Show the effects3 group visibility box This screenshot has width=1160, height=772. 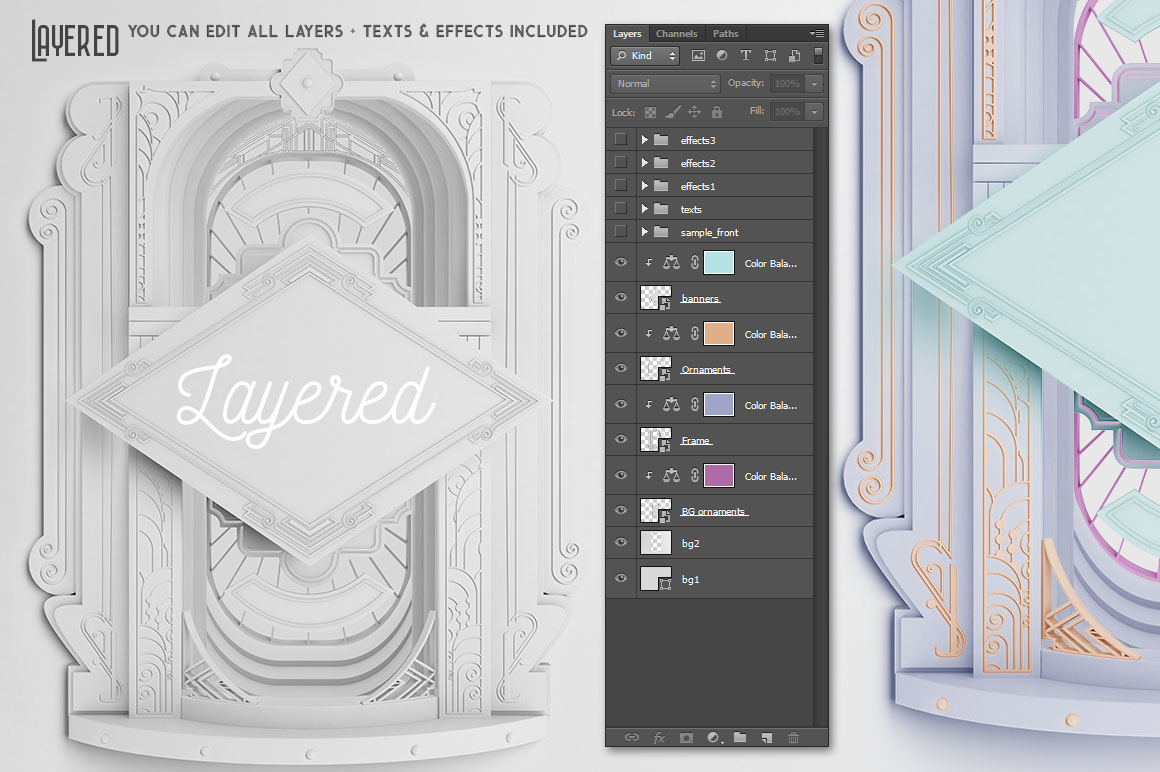pyautogui.click(x=621, y=139)
